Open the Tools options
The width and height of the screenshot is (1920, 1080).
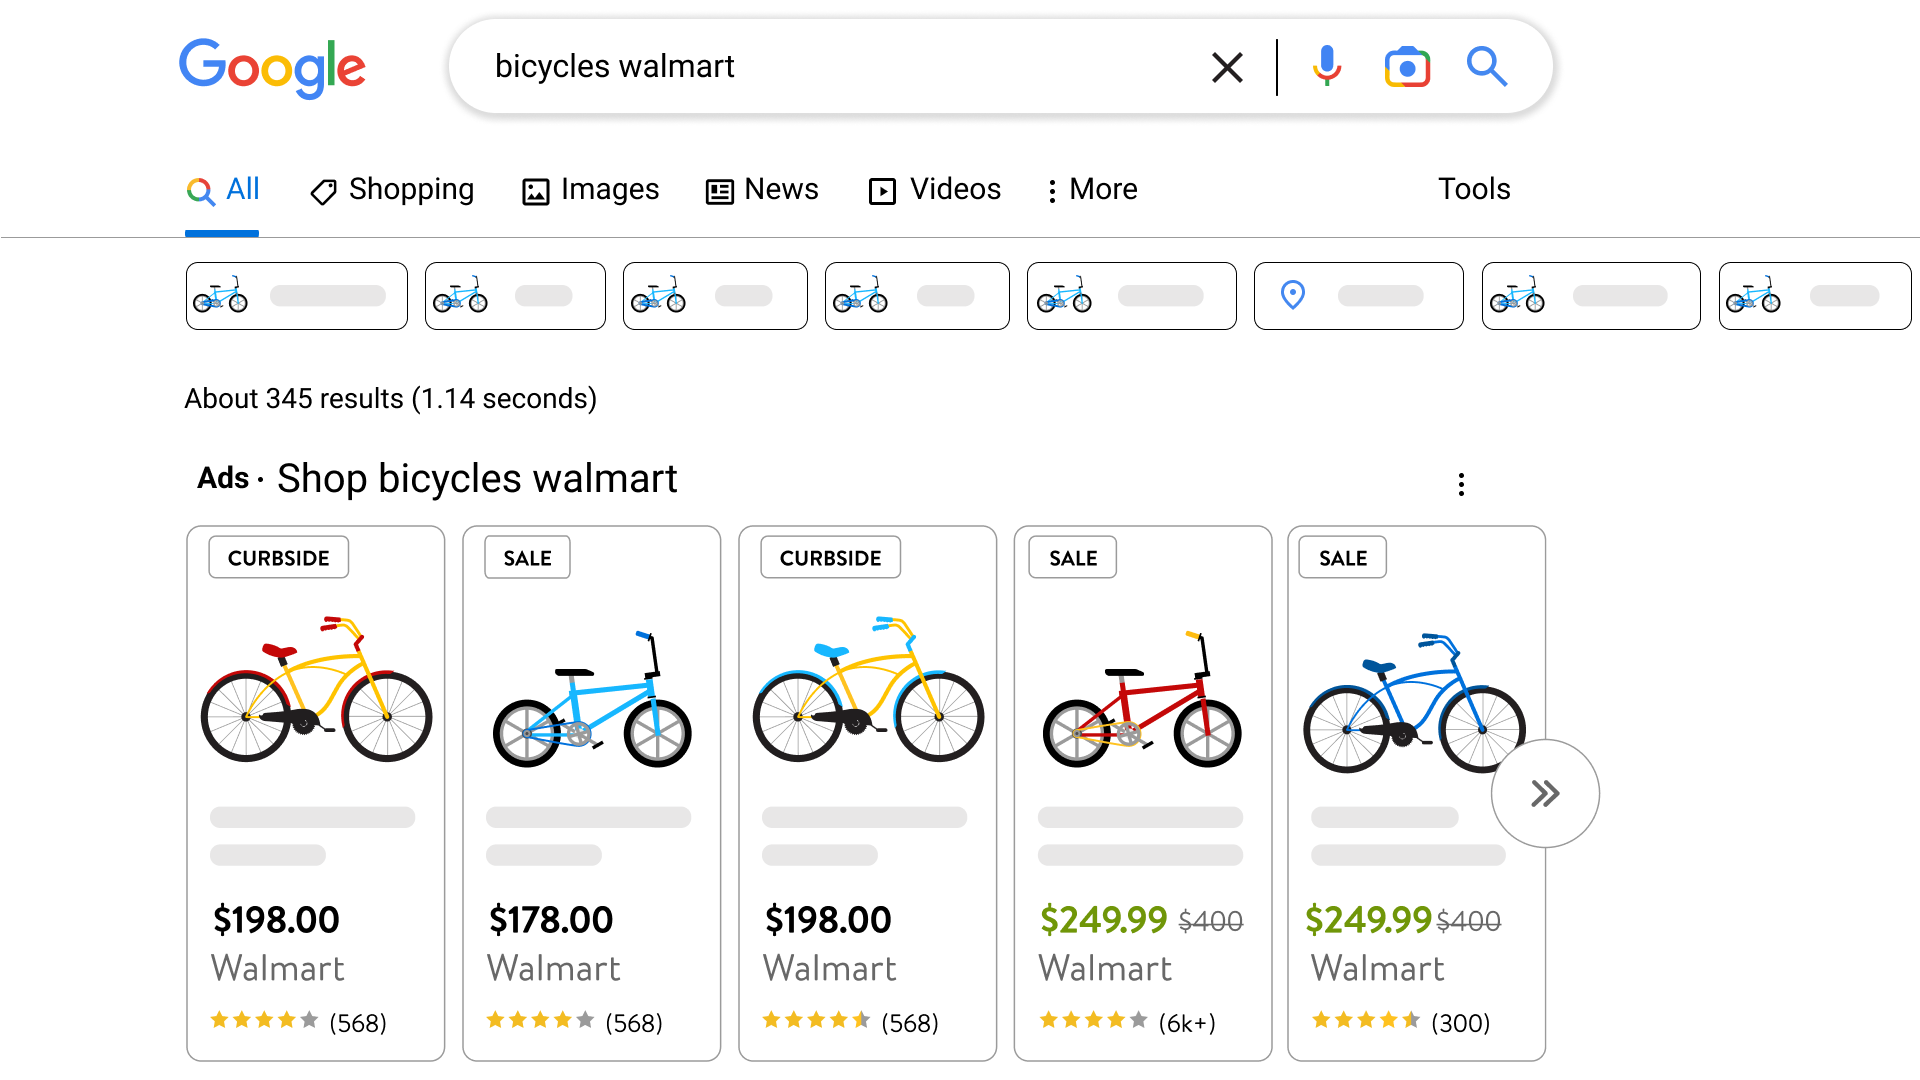point(1473,189)
